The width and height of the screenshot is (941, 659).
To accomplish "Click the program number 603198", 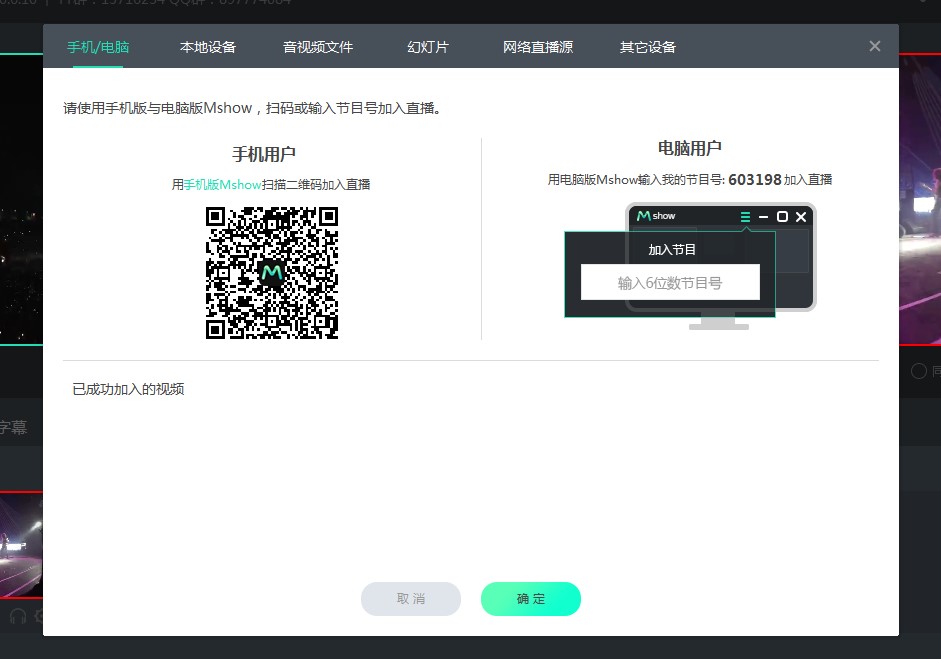I will click(754, 179).
